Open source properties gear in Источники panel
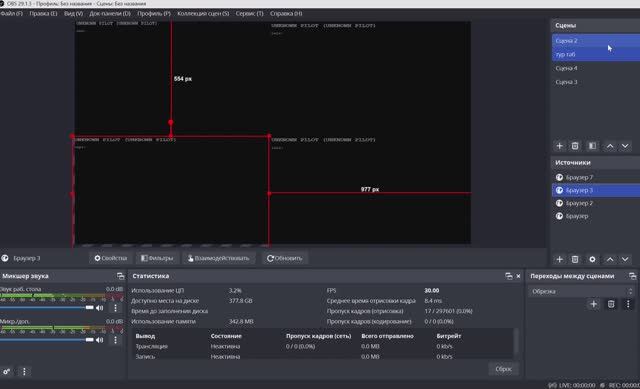Image resolution: width=640 pixels, height=389 pixels. coord(592,259)
